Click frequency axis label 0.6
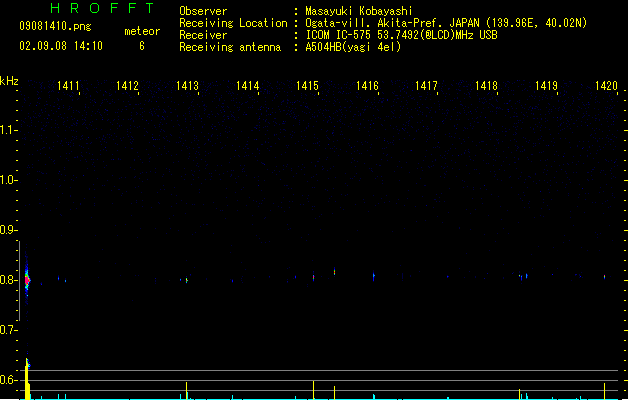Screen dimensions: 629x400 tap(8, 380)
